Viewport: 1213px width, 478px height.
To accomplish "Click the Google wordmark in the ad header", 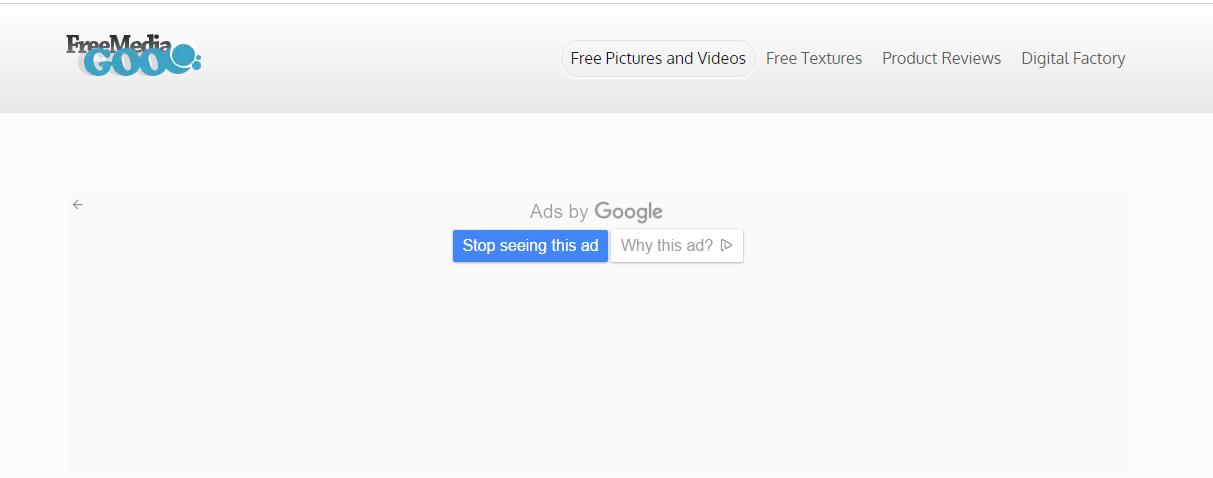I will (628, 211).
